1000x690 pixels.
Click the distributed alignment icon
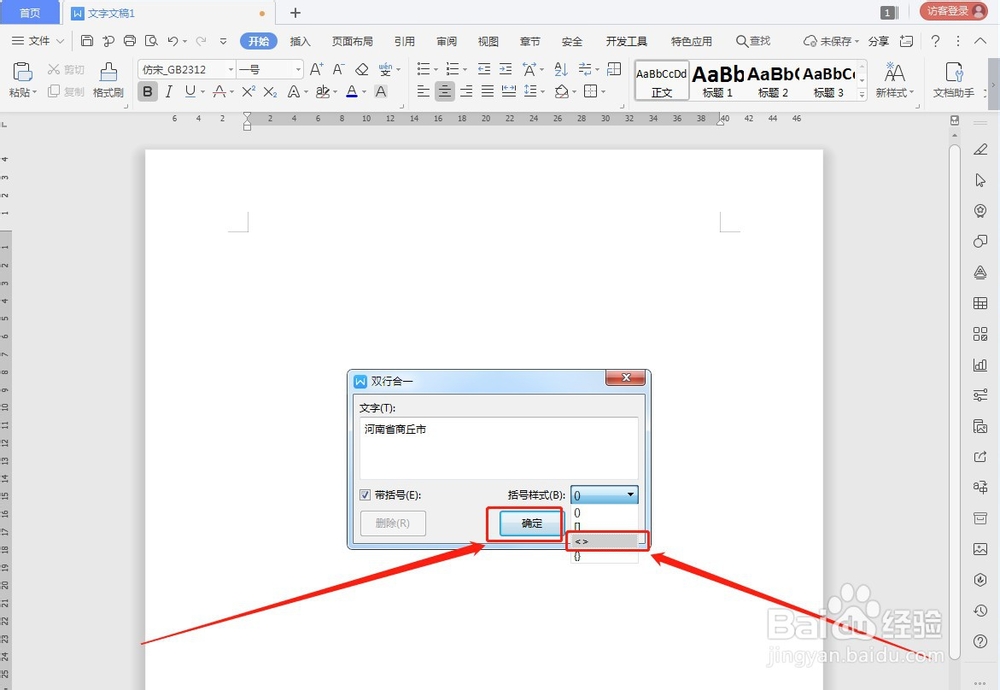(509, 92)
